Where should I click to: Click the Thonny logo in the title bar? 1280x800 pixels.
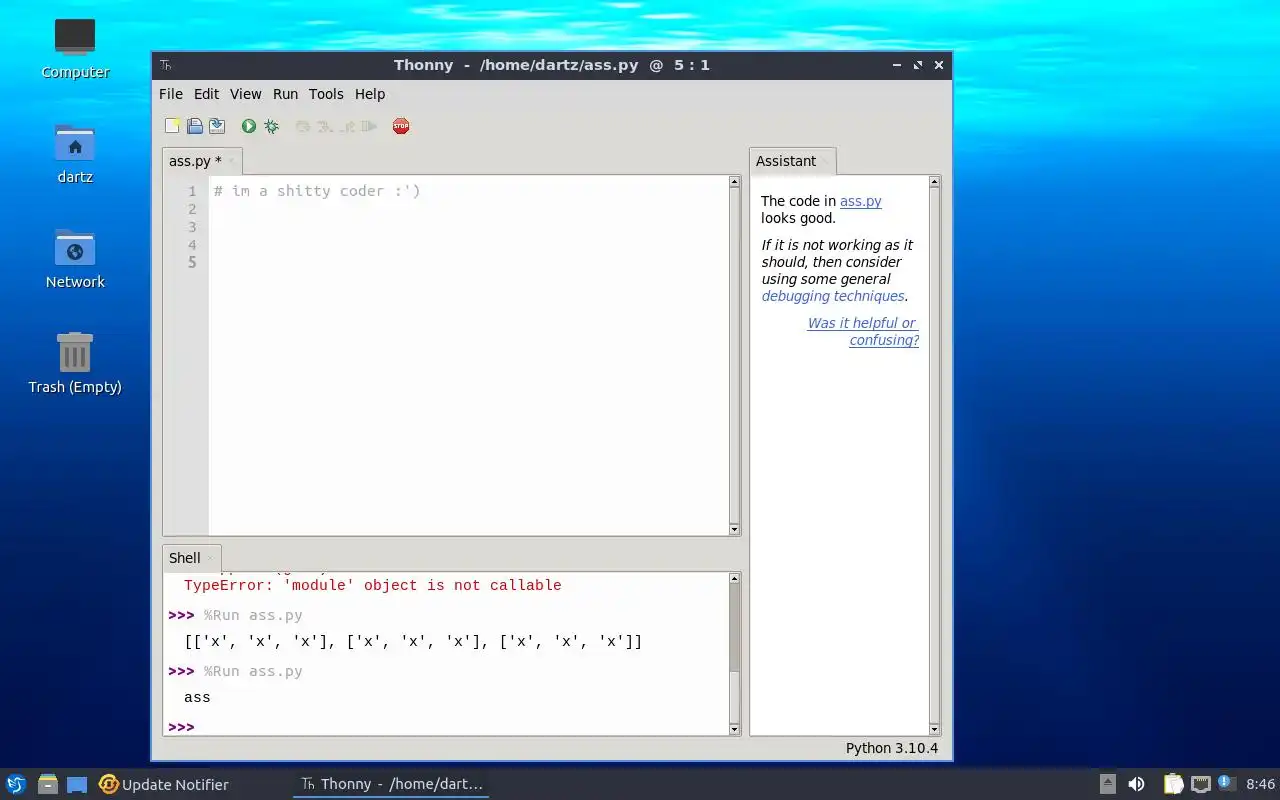pos(166,65)
